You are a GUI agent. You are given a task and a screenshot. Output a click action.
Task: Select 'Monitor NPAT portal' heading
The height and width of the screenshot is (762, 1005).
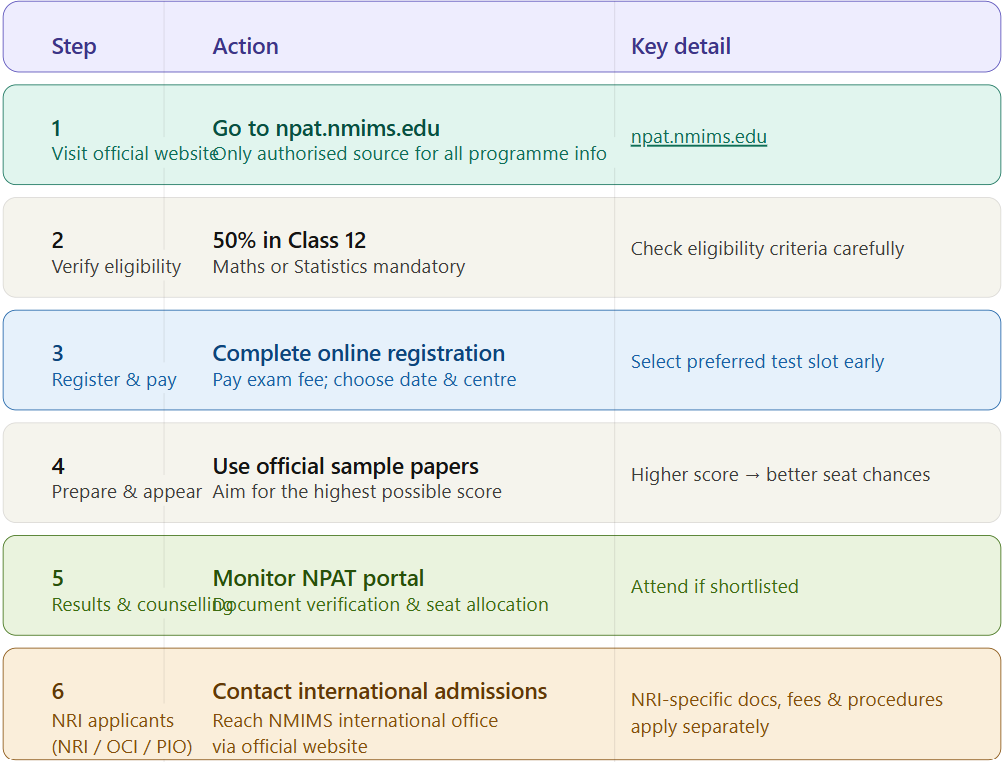point(319,578)
